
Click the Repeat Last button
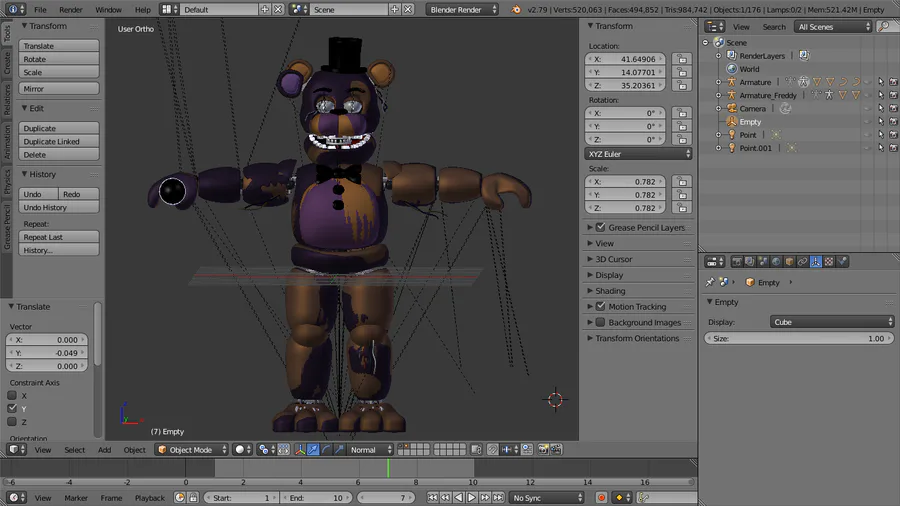coord(59,237)
